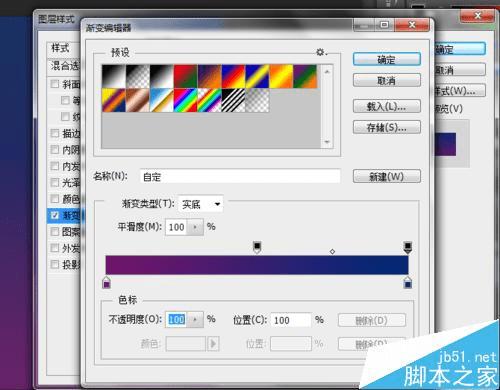Viewport: 500px width, 390px height.
Task: Select the opaque rainbow spectrum gradient preset
Action: 186,100
